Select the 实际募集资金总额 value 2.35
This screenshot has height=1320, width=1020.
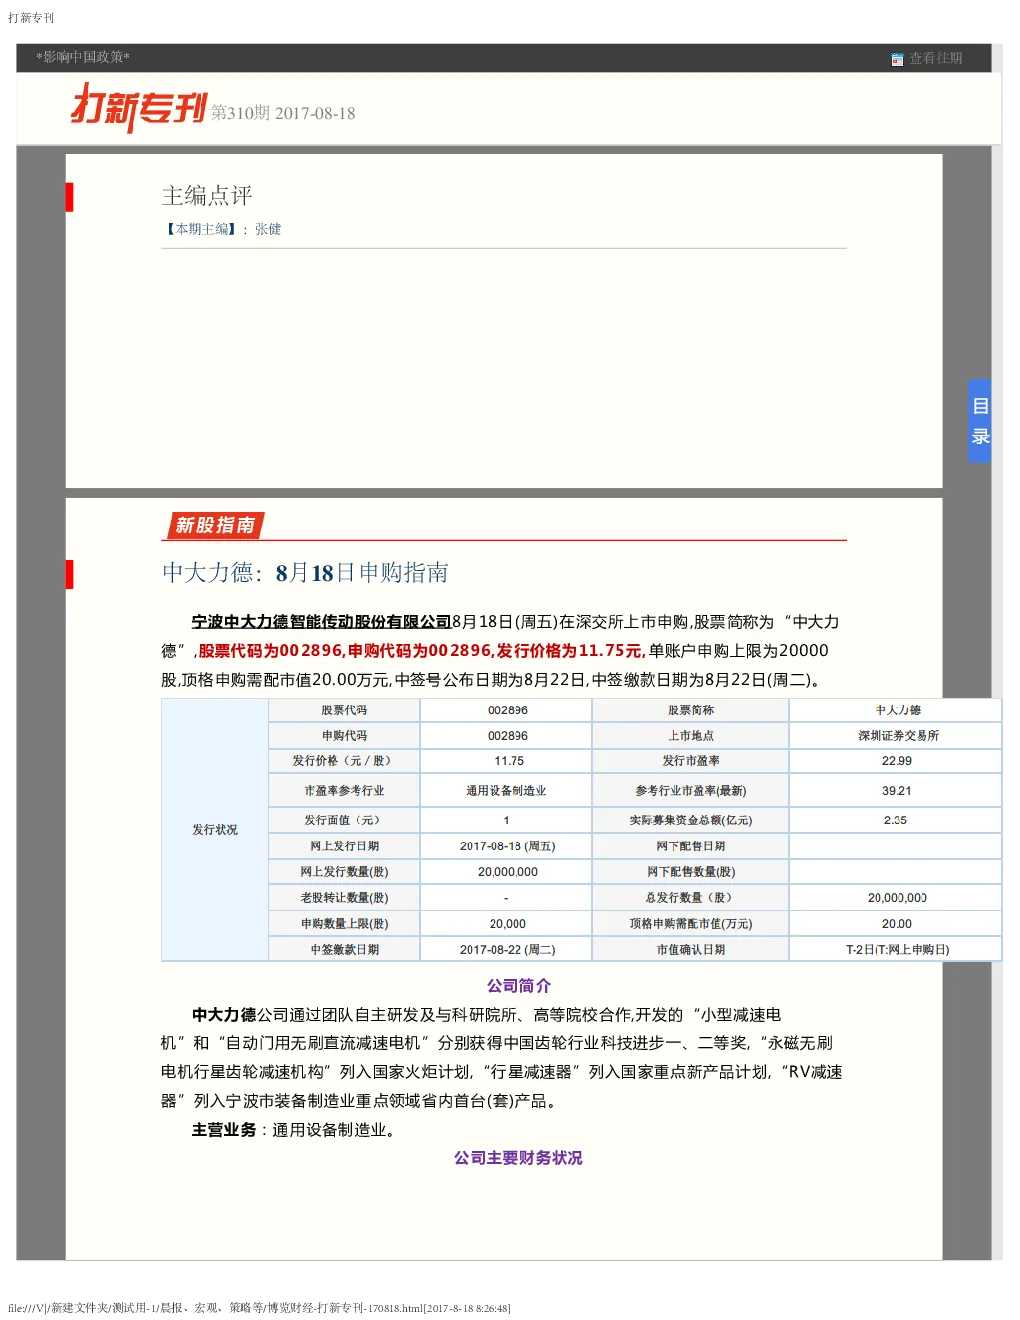896,820
